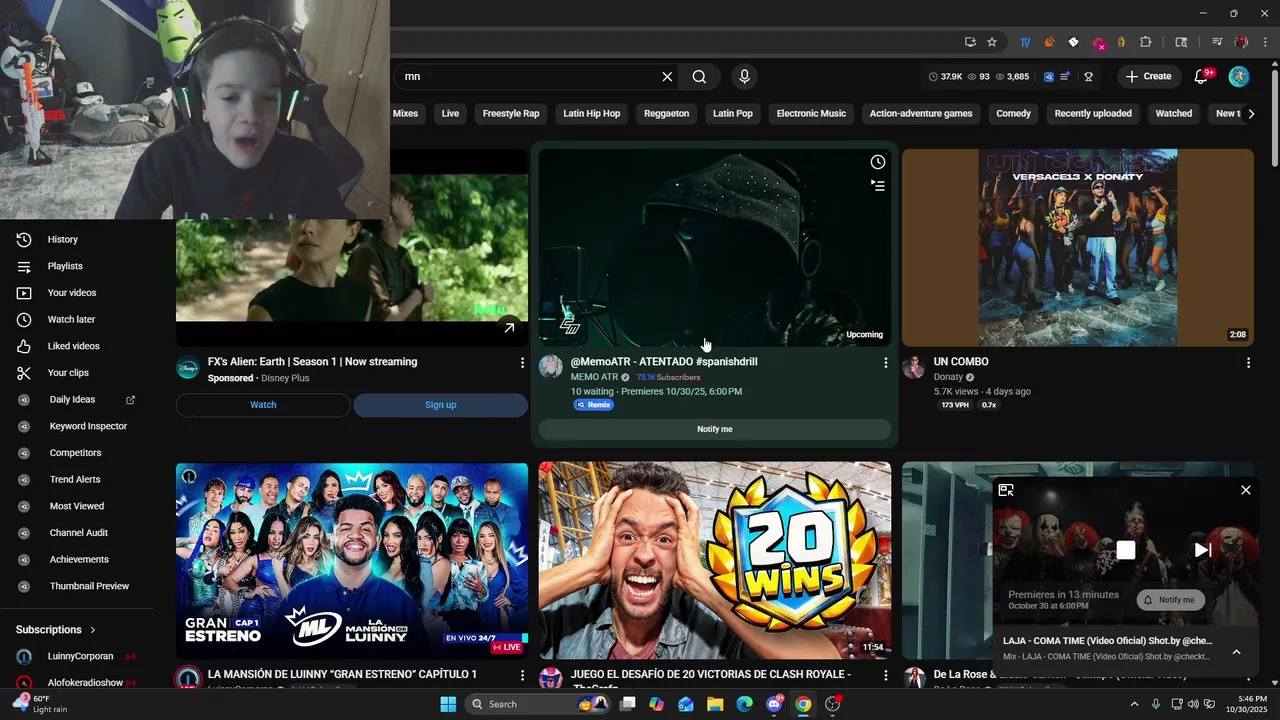This screenshot has width=1280, height=720.
Task: Click the ad's Watch button
Action: (263, 405)
